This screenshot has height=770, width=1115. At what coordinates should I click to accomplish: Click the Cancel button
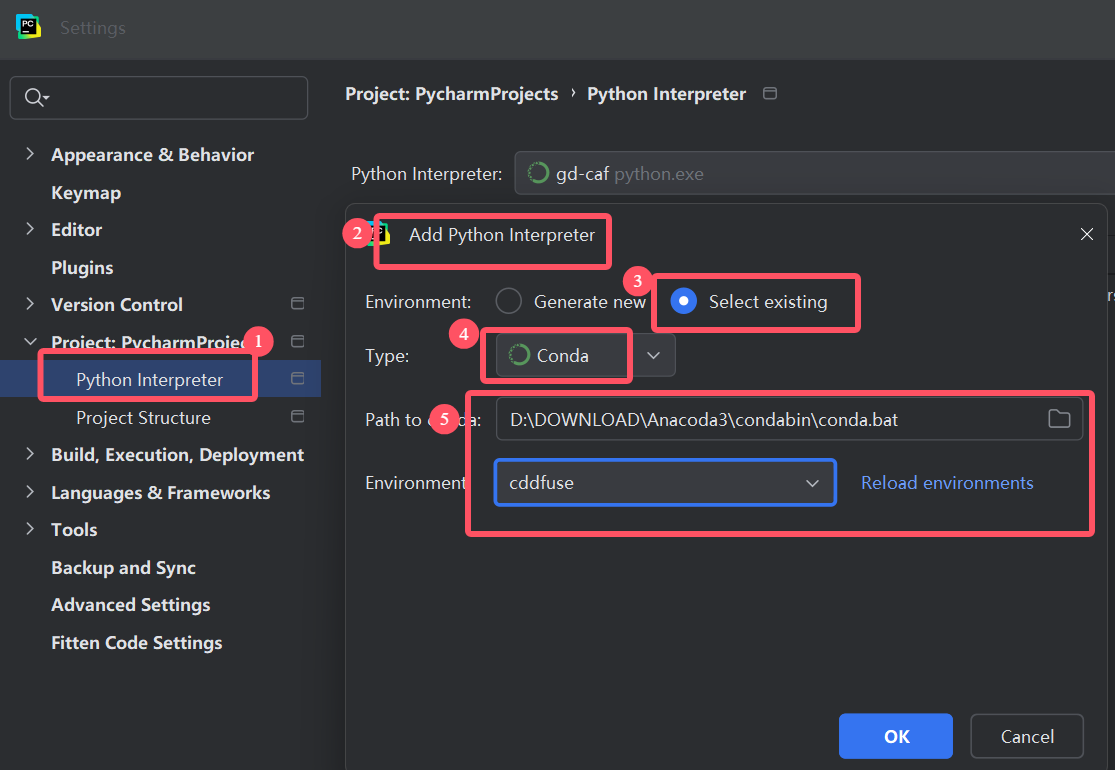coord(1027,736)
